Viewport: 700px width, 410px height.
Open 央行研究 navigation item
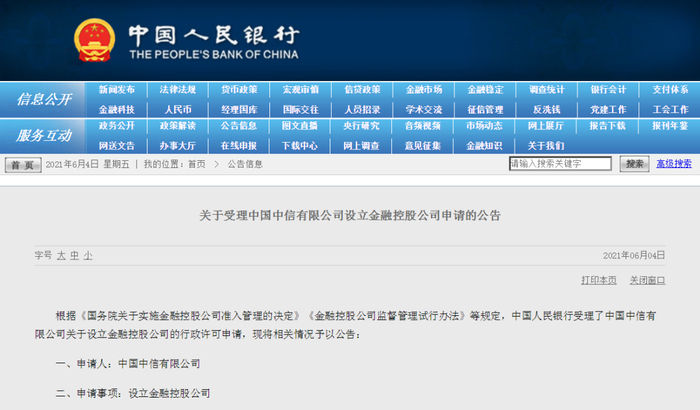pos(361,126)
